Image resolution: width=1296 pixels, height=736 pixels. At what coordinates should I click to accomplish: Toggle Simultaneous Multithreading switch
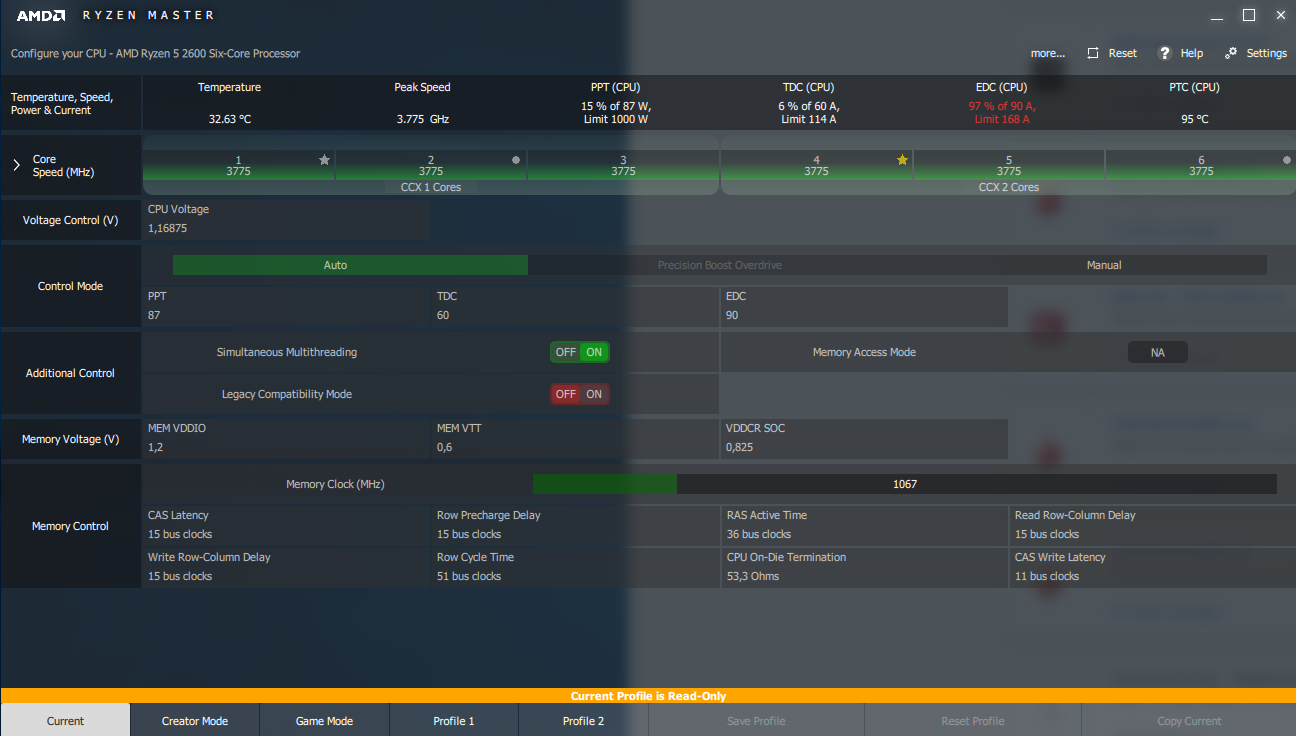pyautogui.click(x=580, y=352)
